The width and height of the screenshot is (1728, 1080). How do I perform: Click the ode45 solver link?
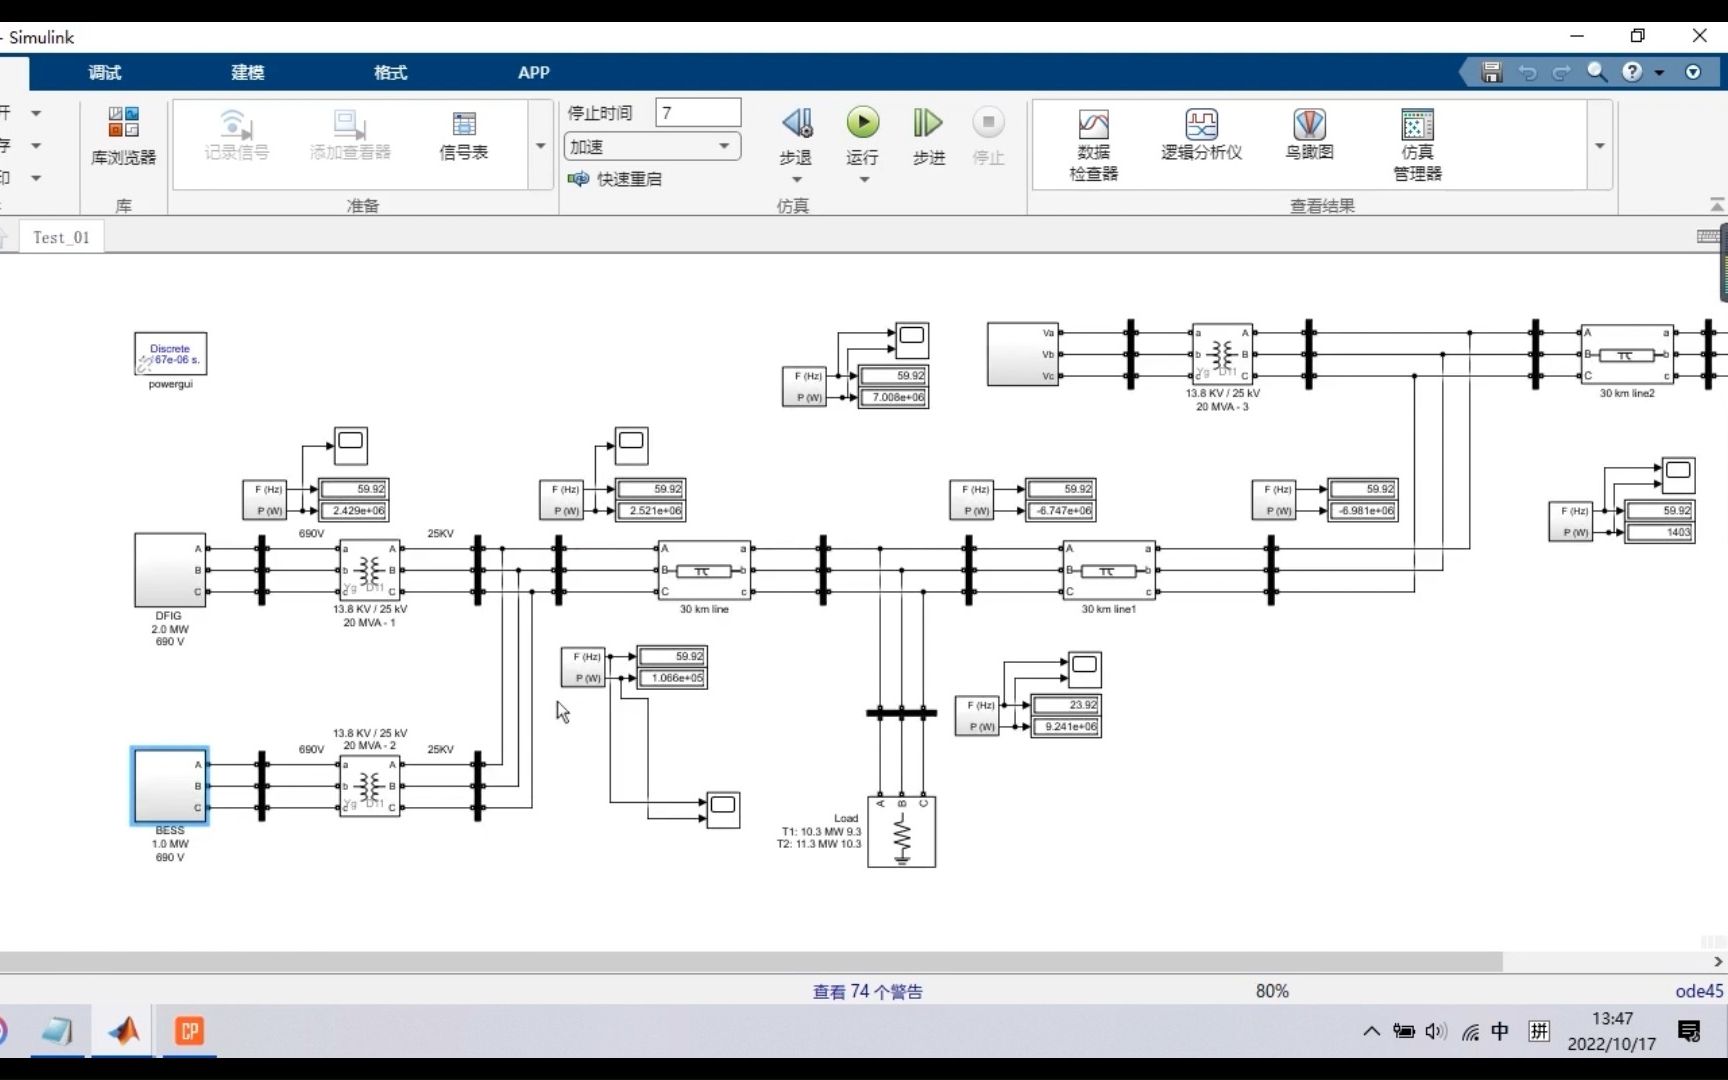coord(1699,991)
